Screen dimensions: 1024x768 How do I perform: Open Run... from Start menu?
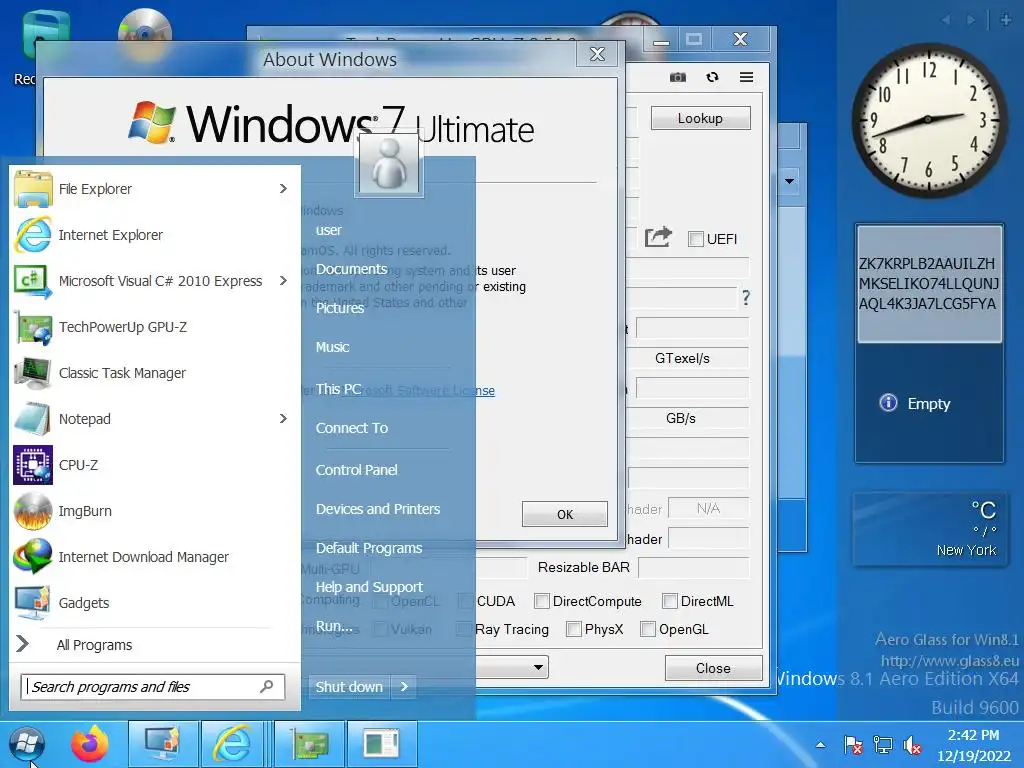click(334, 626)
